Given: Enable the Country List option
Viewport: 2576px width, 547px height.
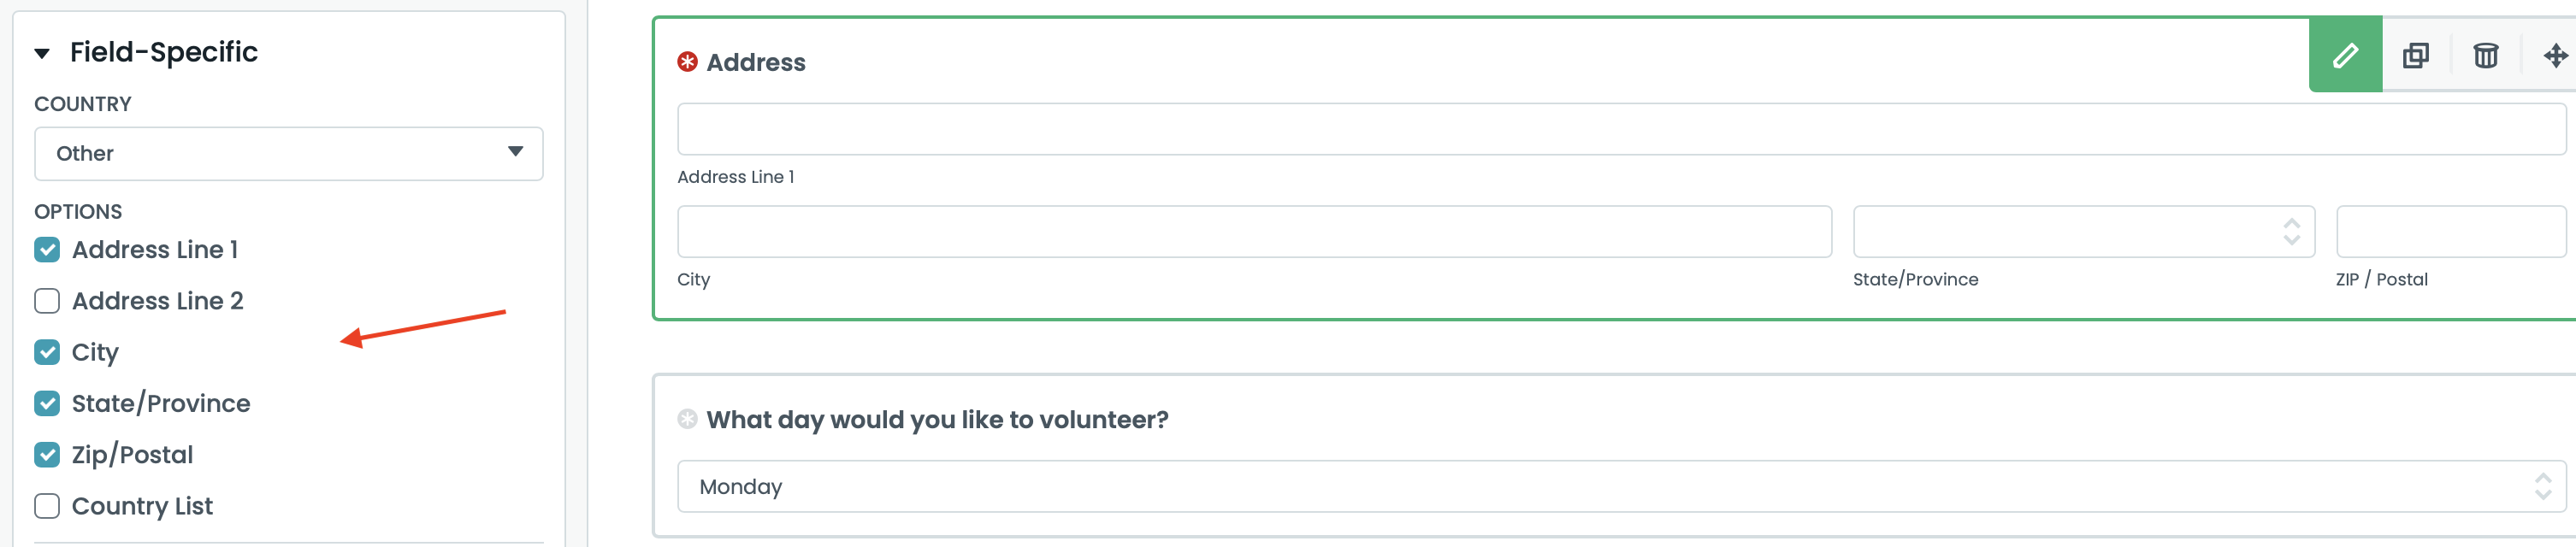Looking at the screenshot, I should click(47, 506).
